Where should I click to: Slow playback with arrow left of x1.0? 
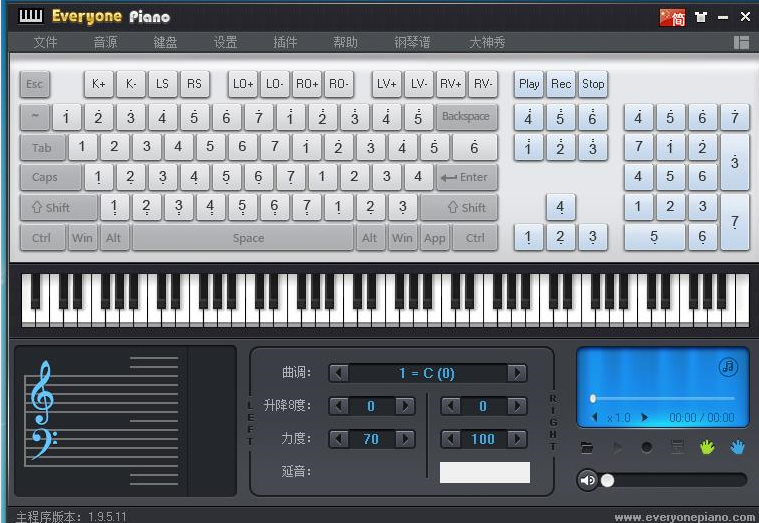coord(595,417)
